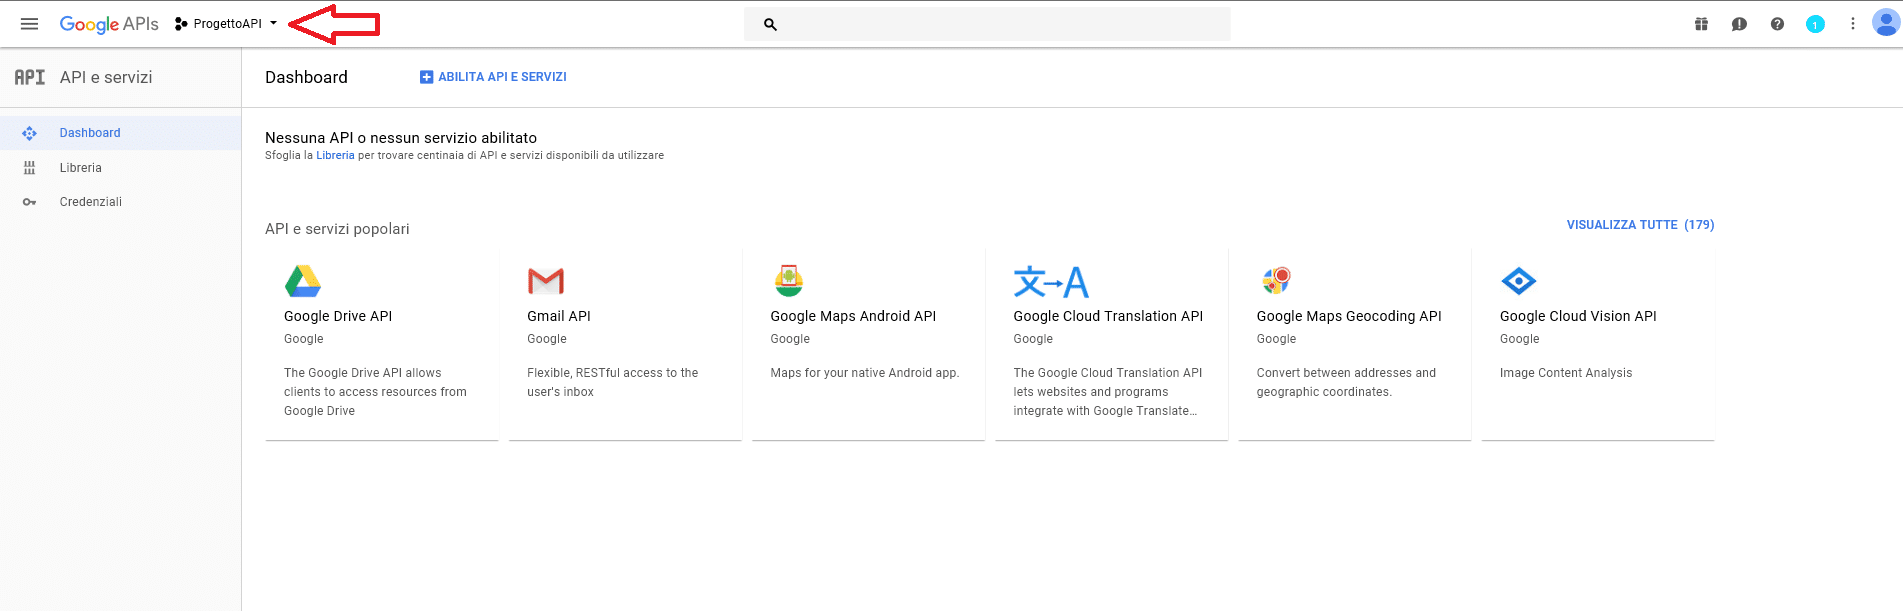
Task: Select Libreria in the sidebar
Action: [120, 168]
